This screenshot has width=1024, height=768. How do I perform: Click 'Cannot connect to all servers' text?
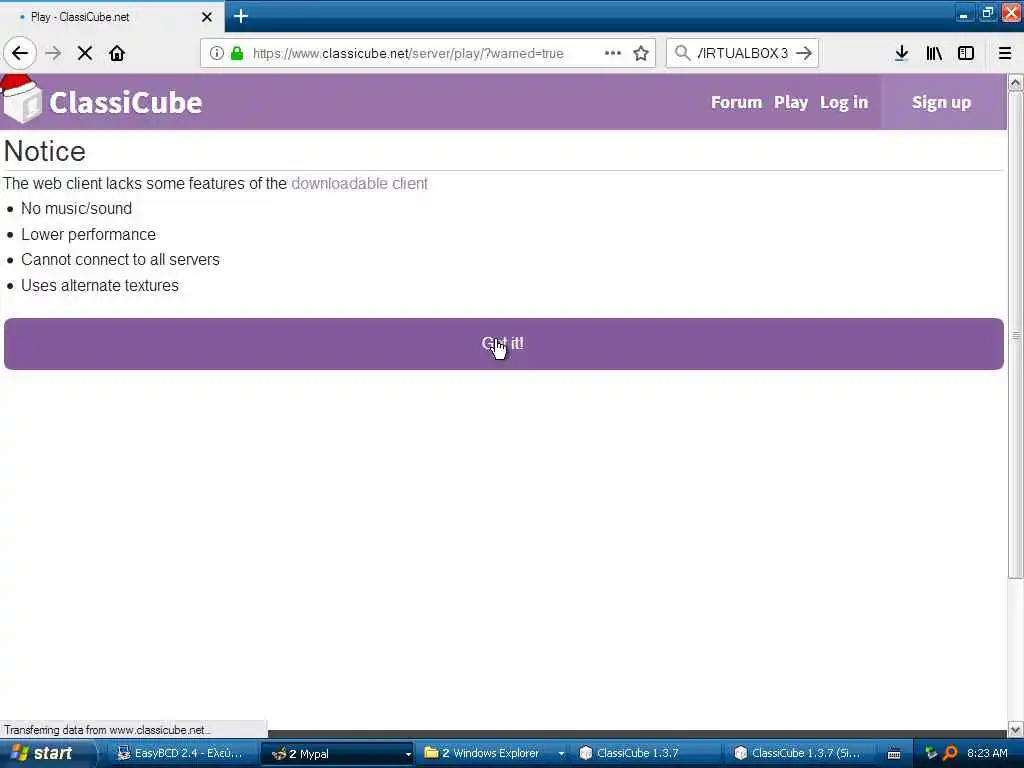tap(120, 259)
